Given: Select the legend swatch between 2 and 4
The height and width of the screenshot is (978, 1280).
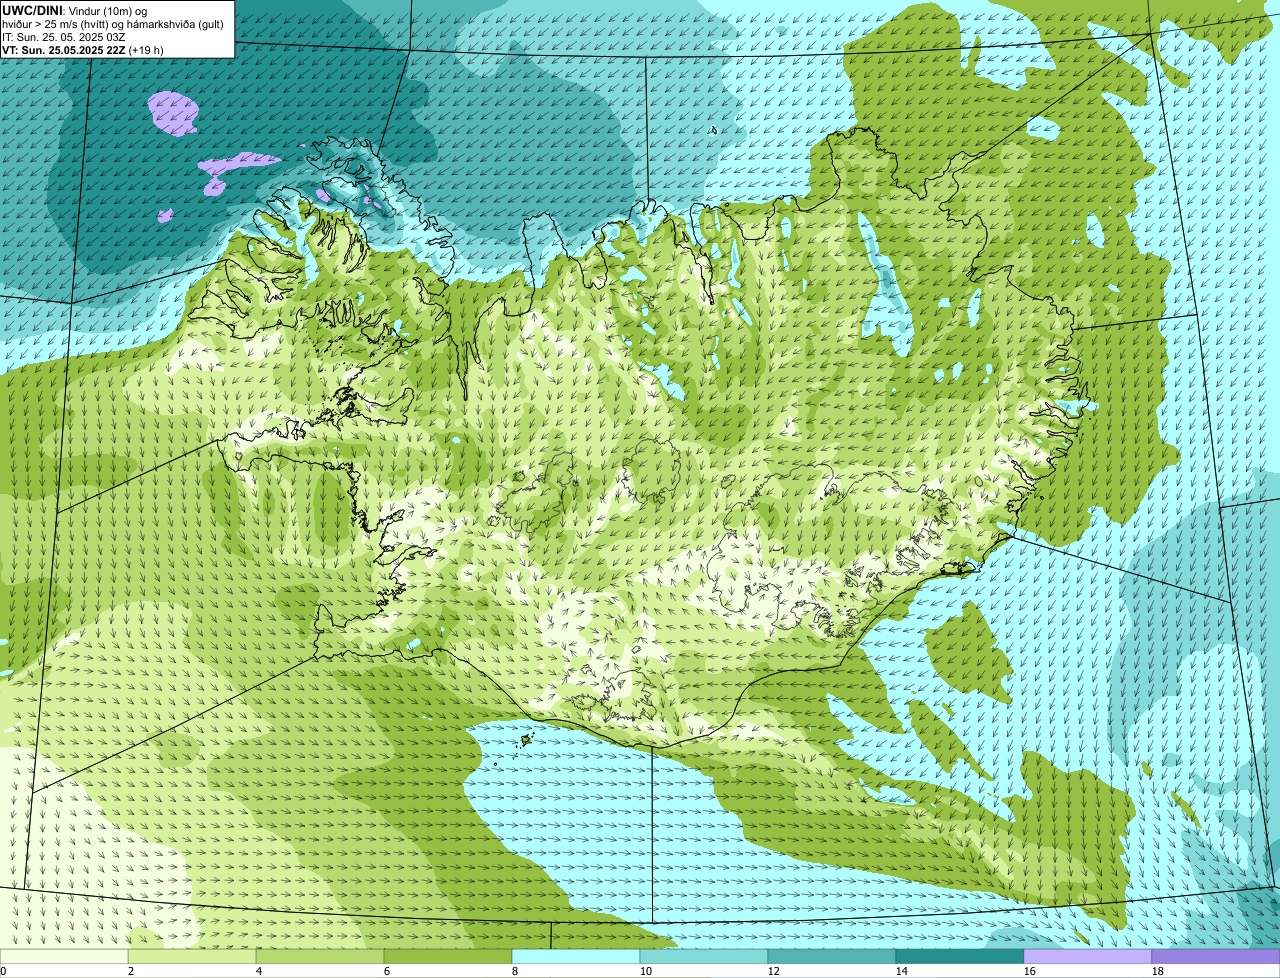Looking at the screenshot, I should (192, 956).
